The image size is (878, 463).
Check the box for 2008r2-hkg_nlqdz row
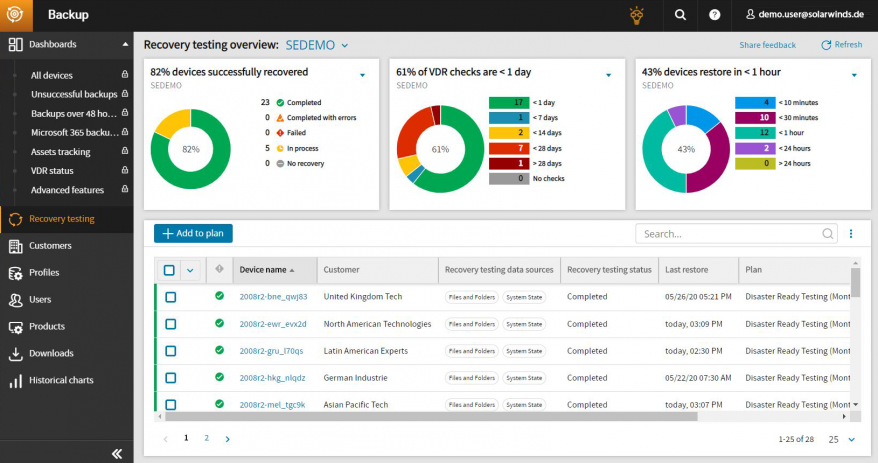point(171,378)
